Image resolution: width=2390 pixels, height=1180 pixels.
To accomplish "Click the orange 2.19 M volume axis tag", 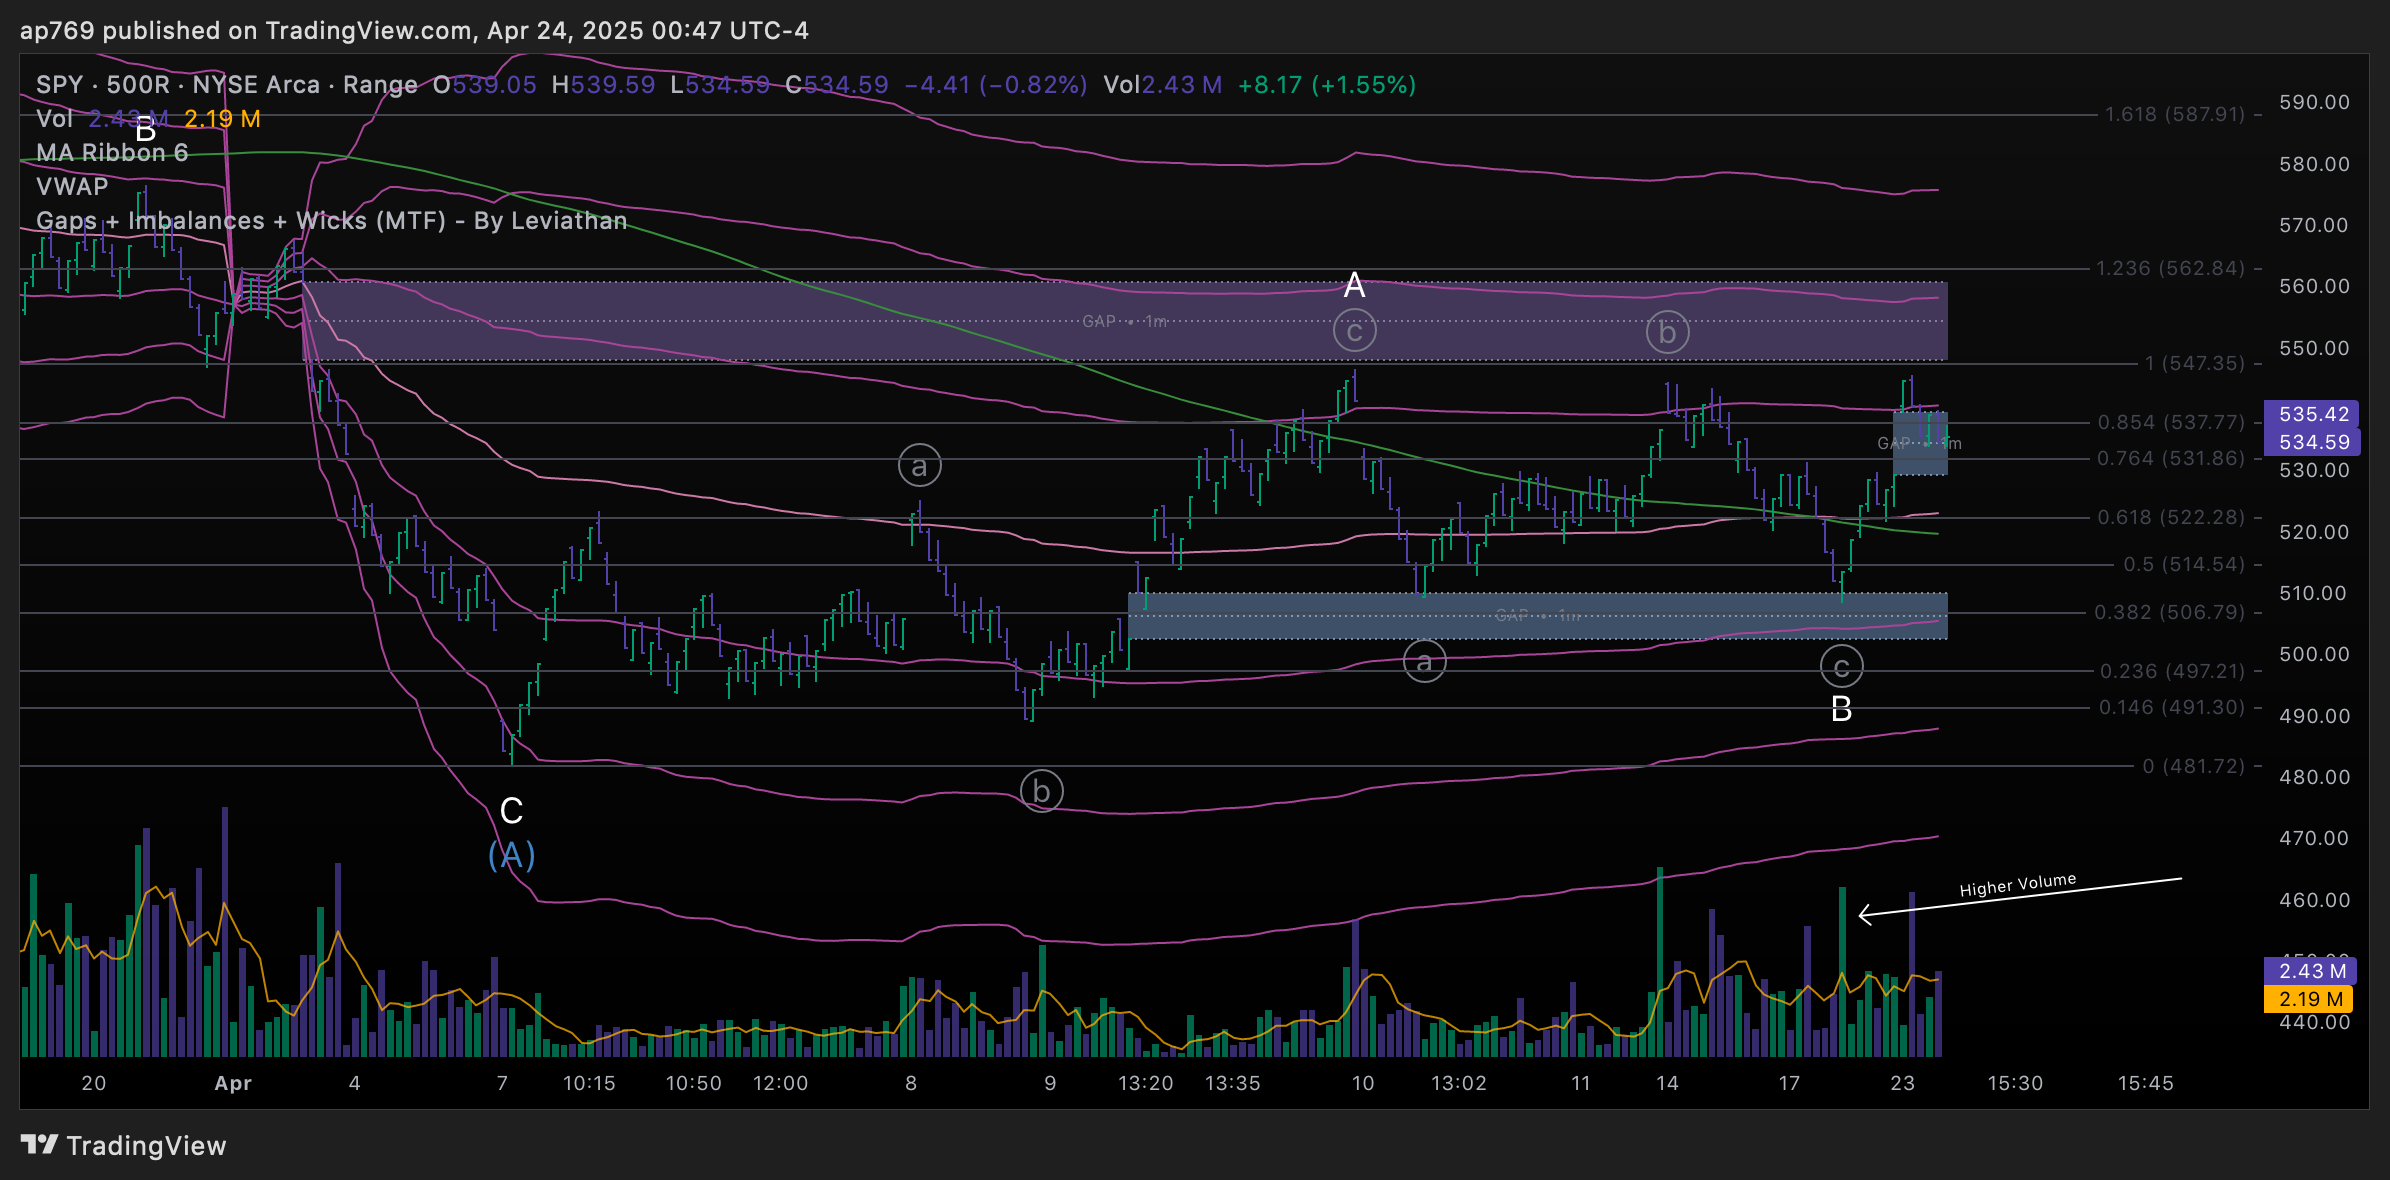I will (x=2309, y=999).
